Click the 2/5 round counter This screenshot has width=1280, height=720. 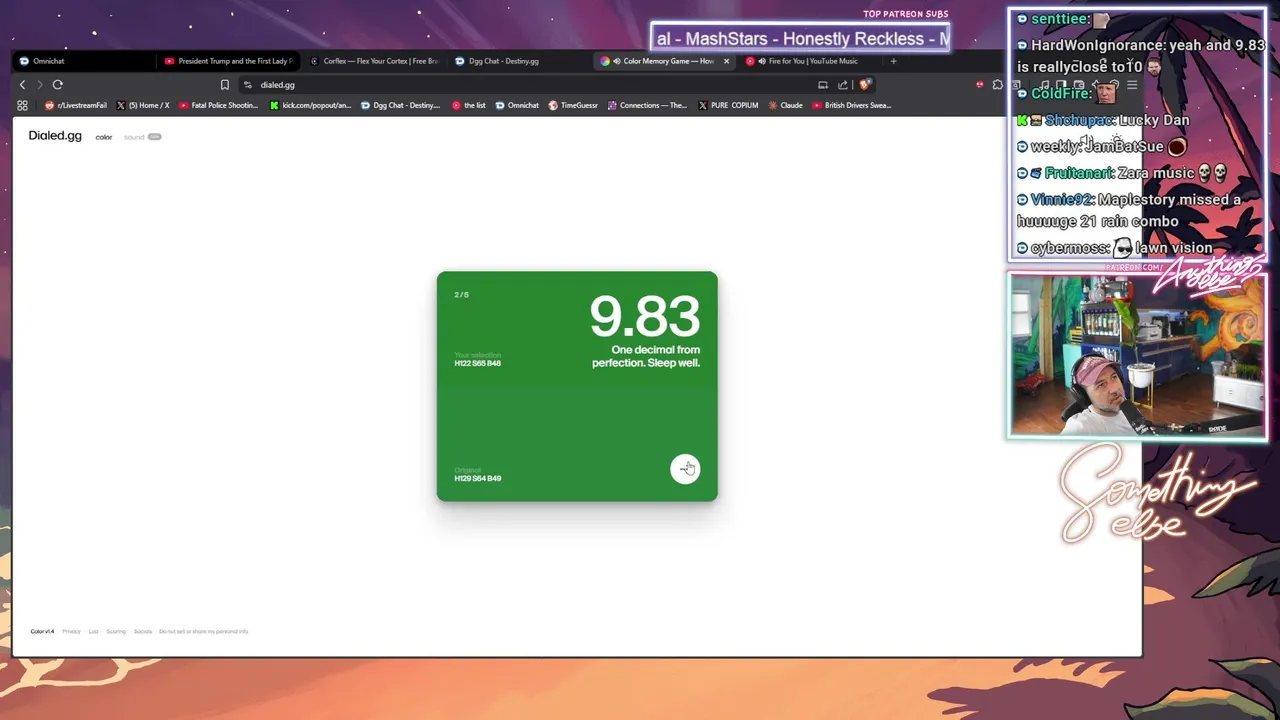461,295
